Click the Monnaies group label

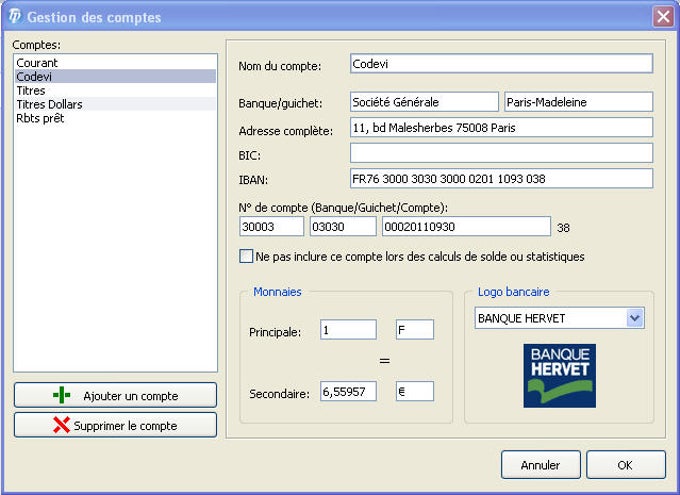click(277, 292)
